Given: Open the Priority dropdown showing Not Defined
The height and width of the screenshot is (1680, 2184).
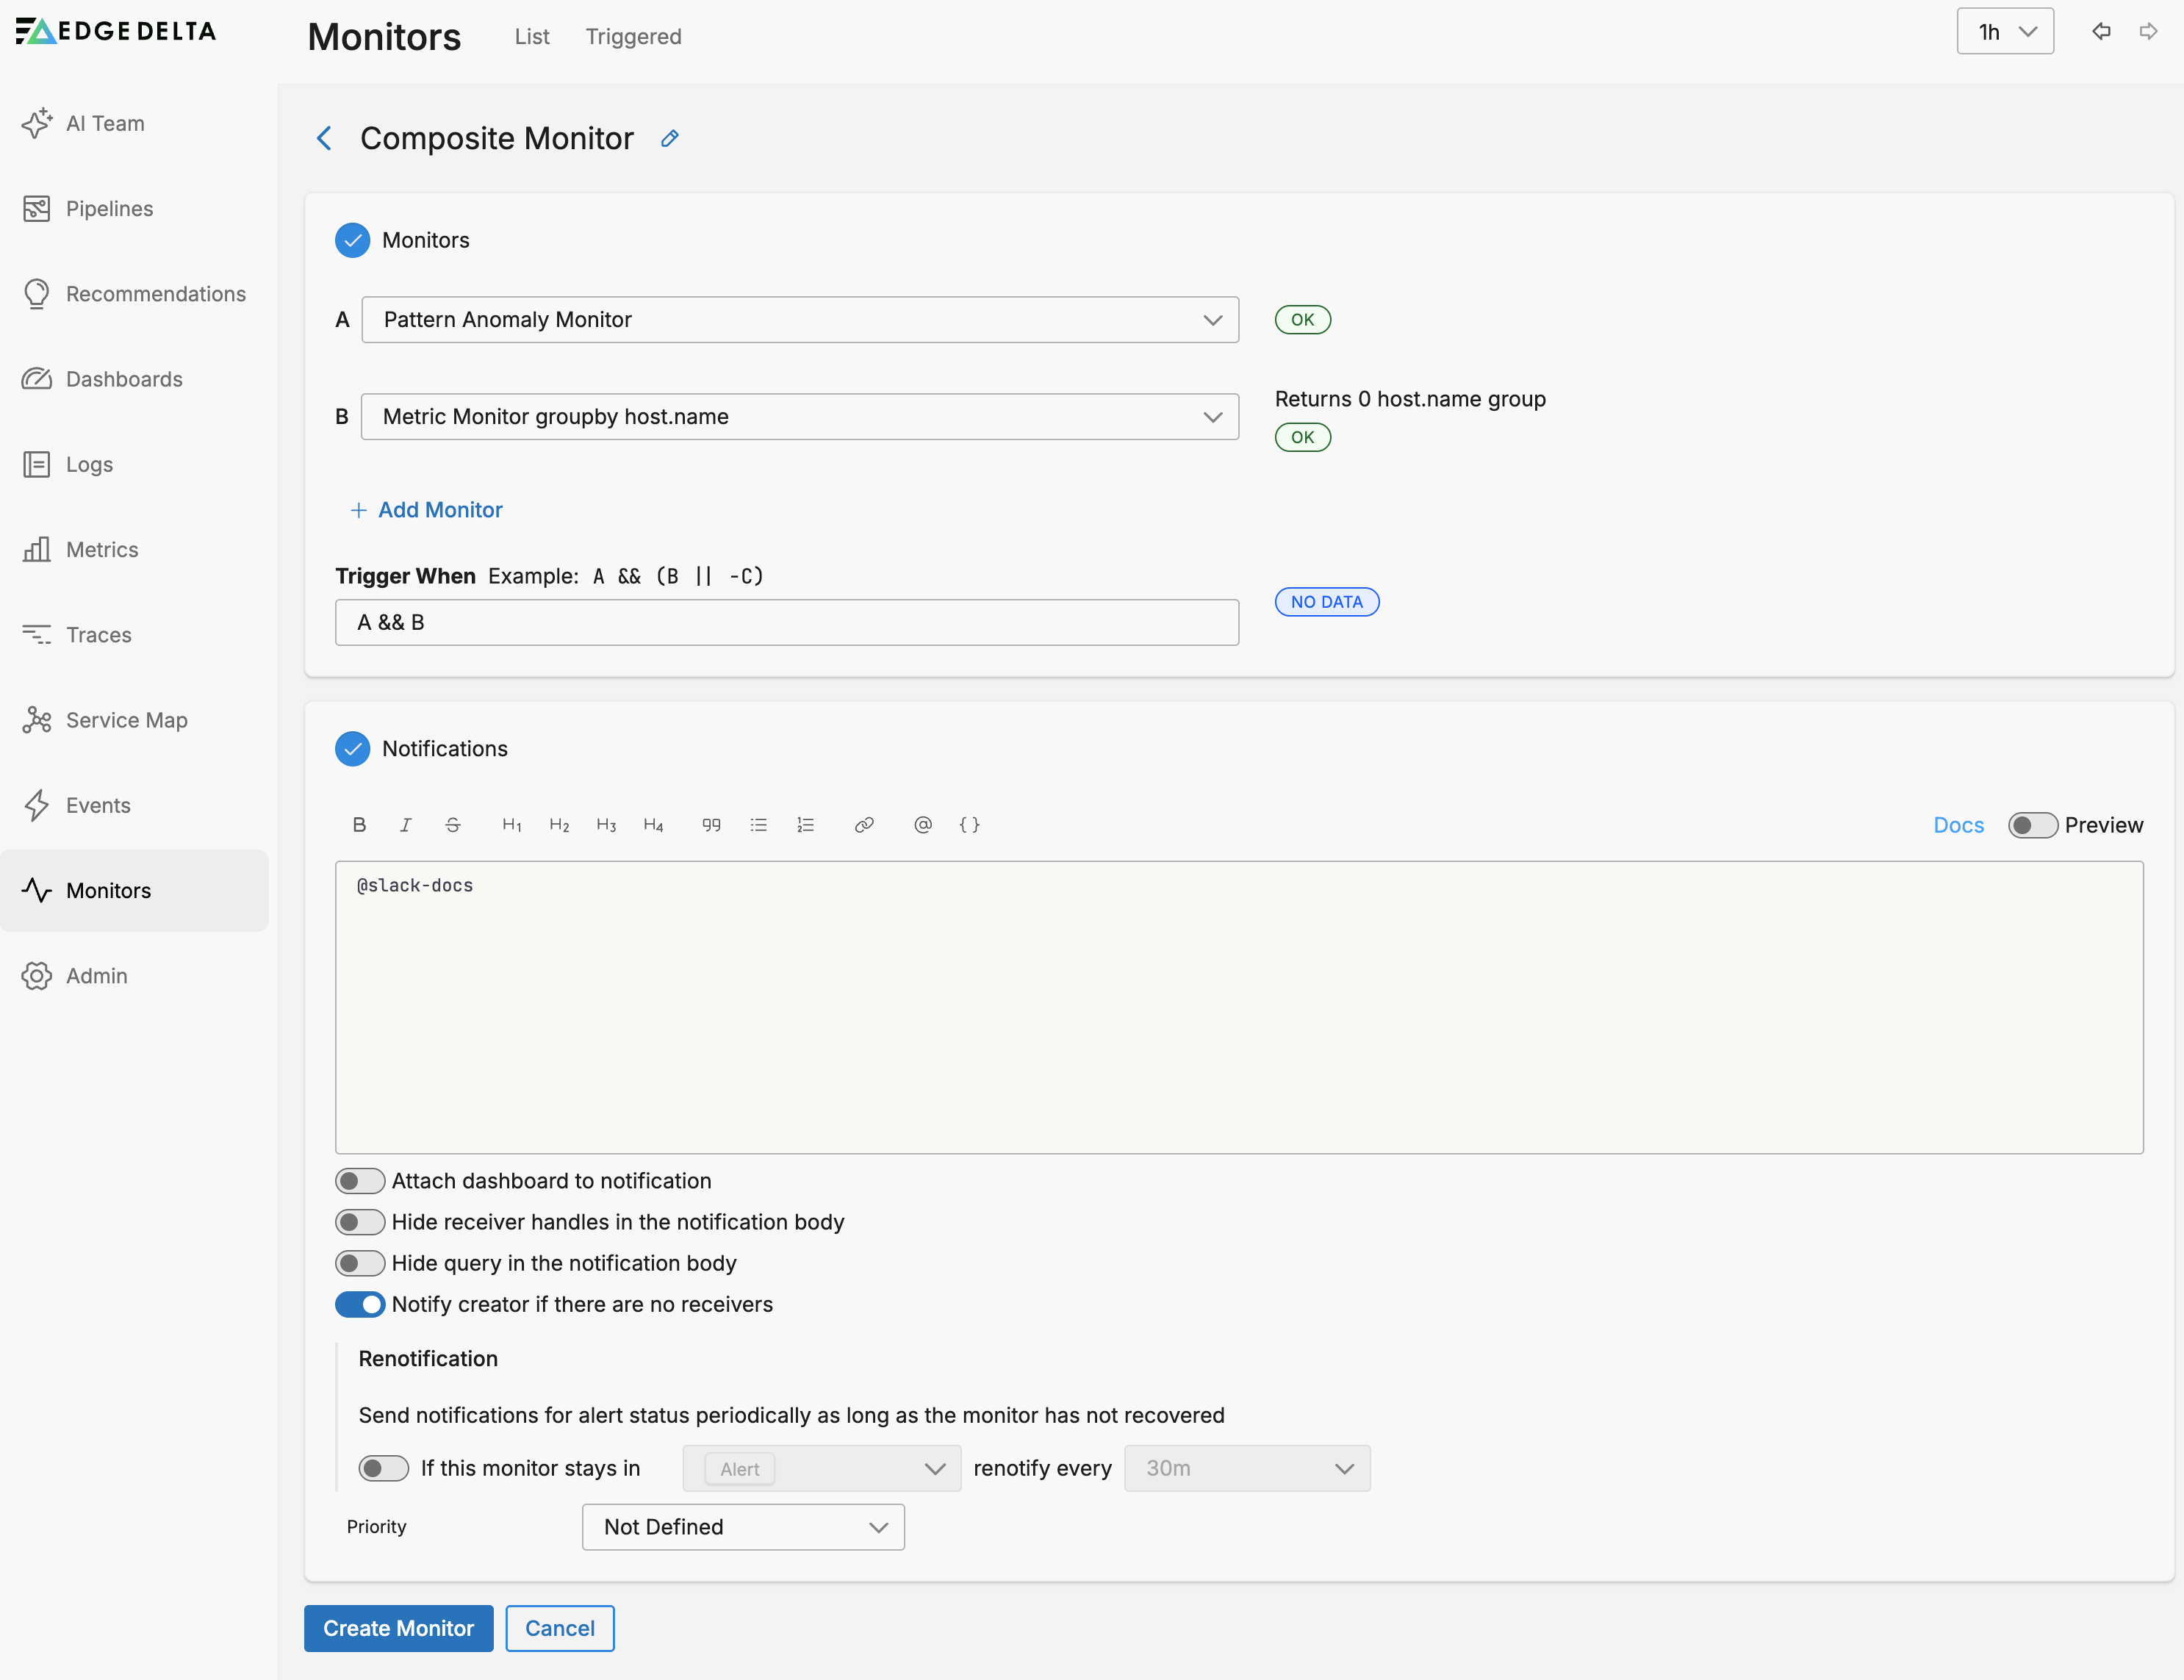Looking at the screenshot, I should 742,1527.
